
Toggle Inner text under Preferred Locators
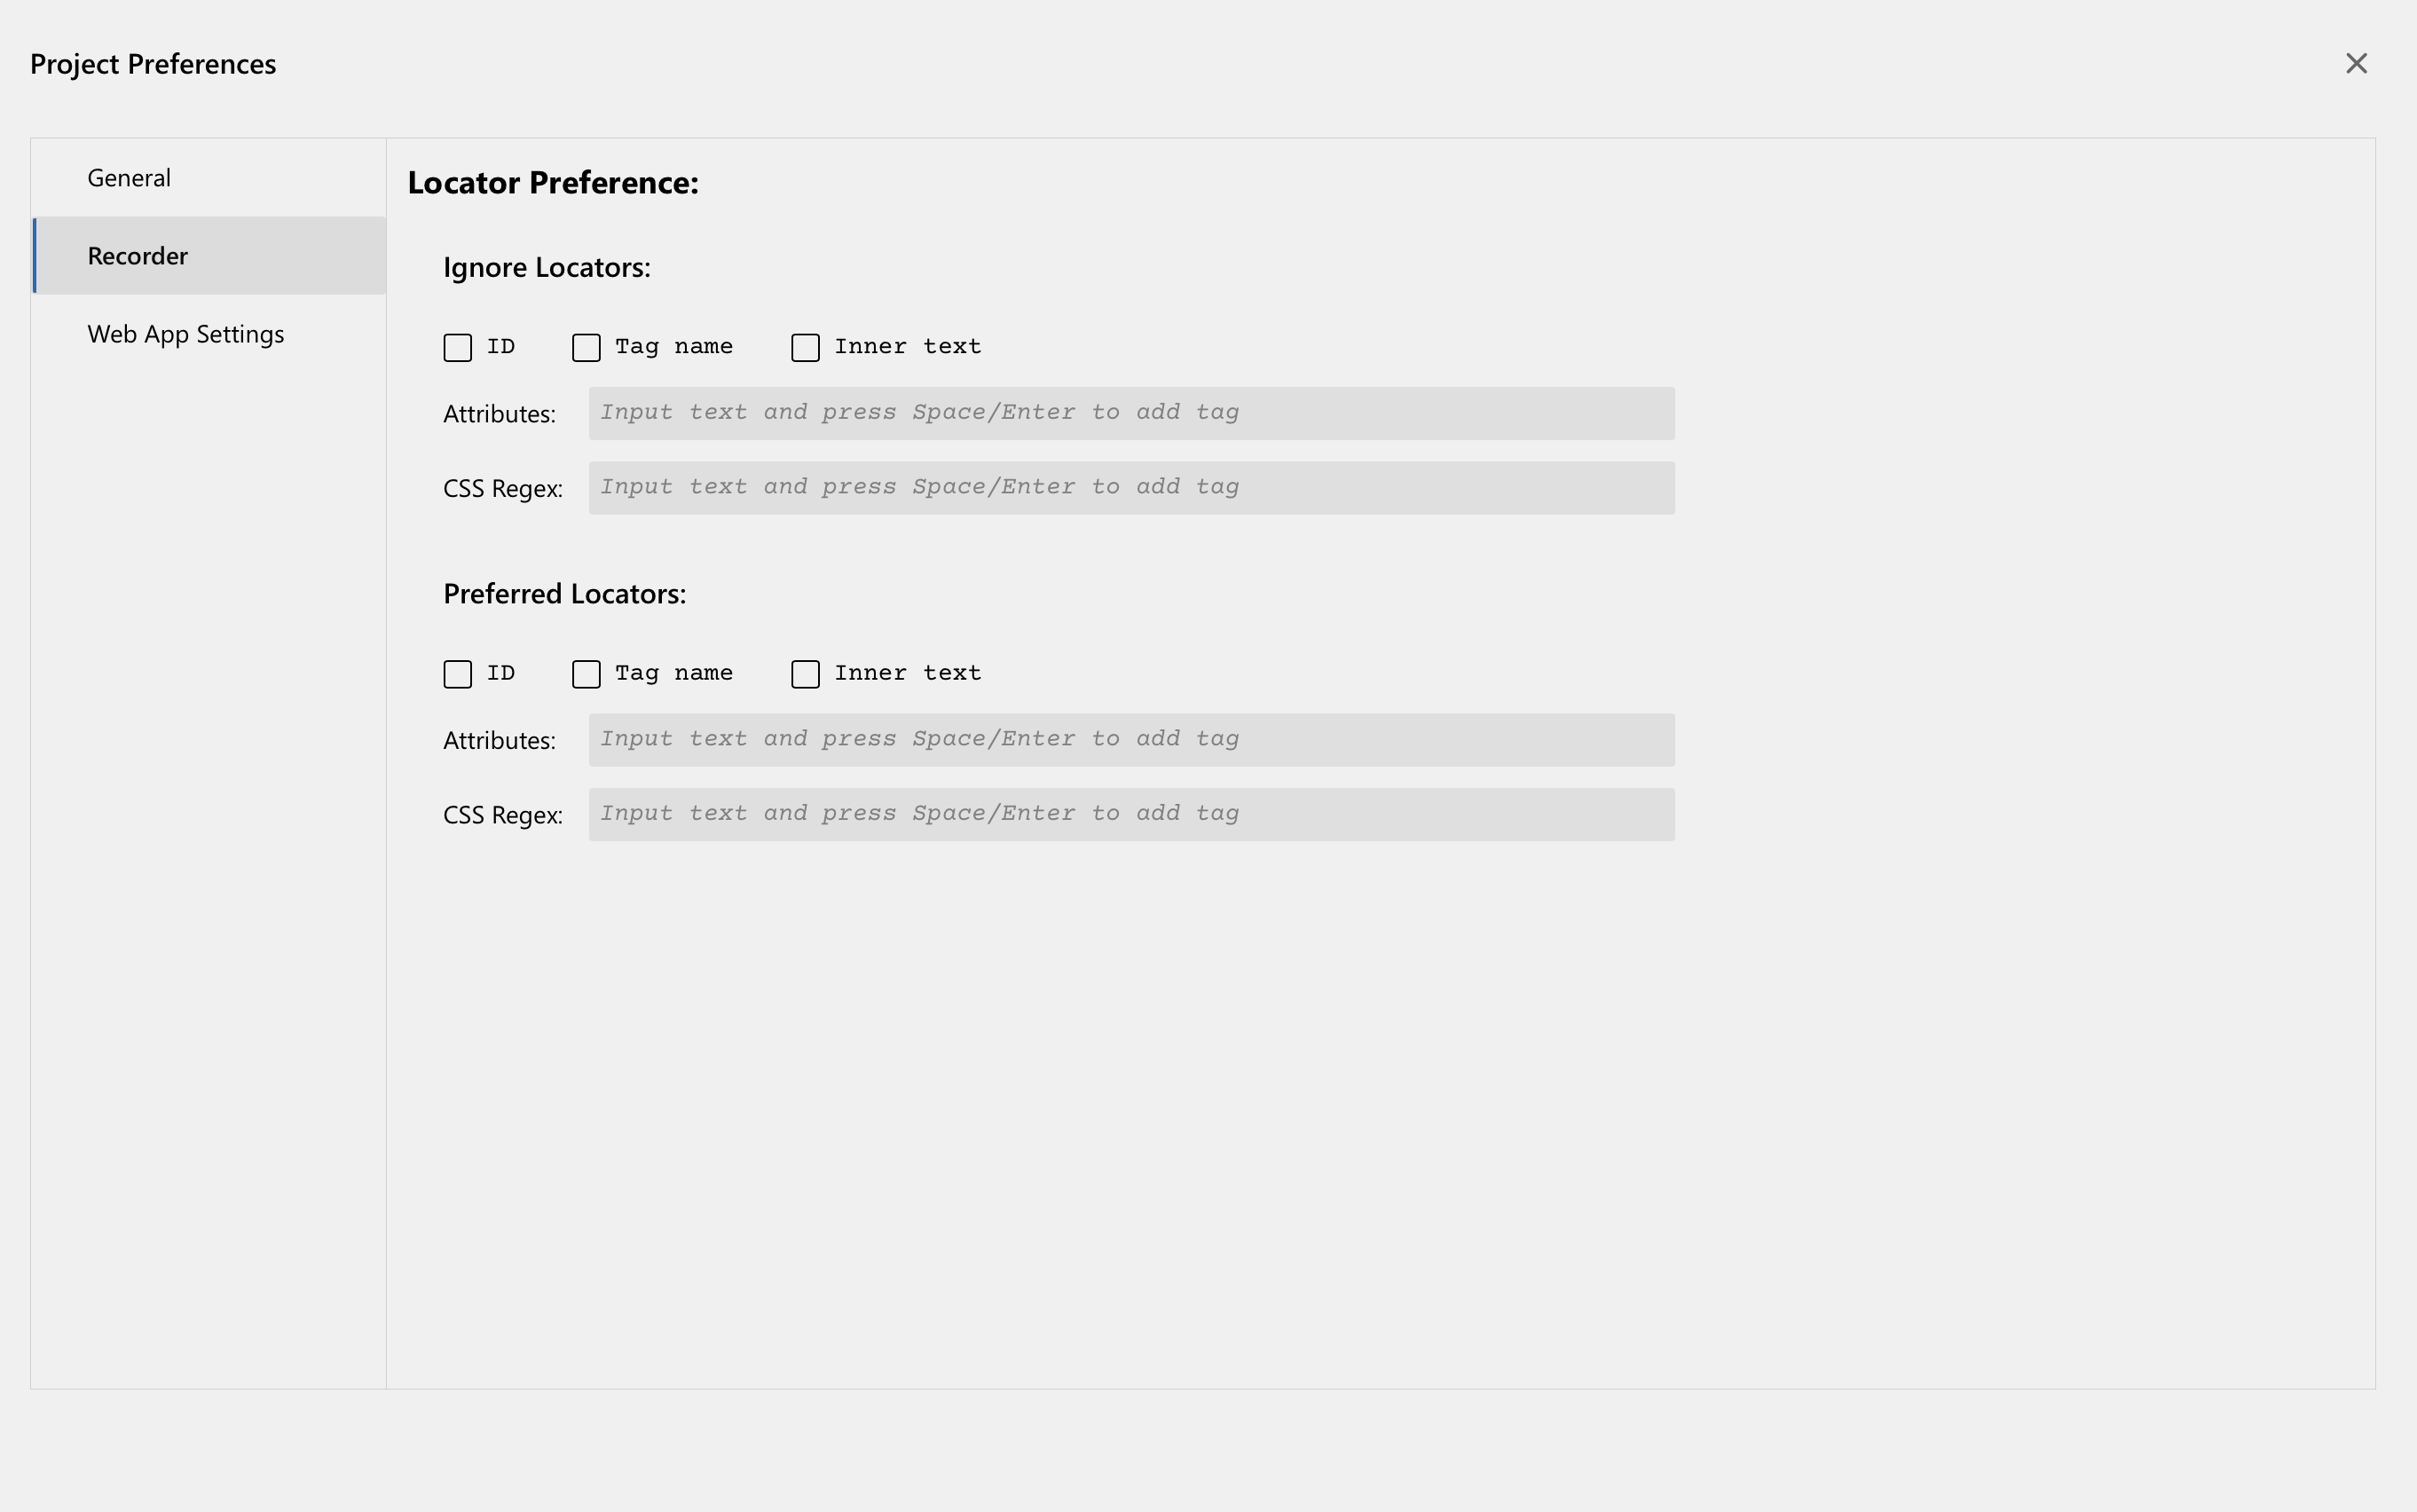coord(805,674)
